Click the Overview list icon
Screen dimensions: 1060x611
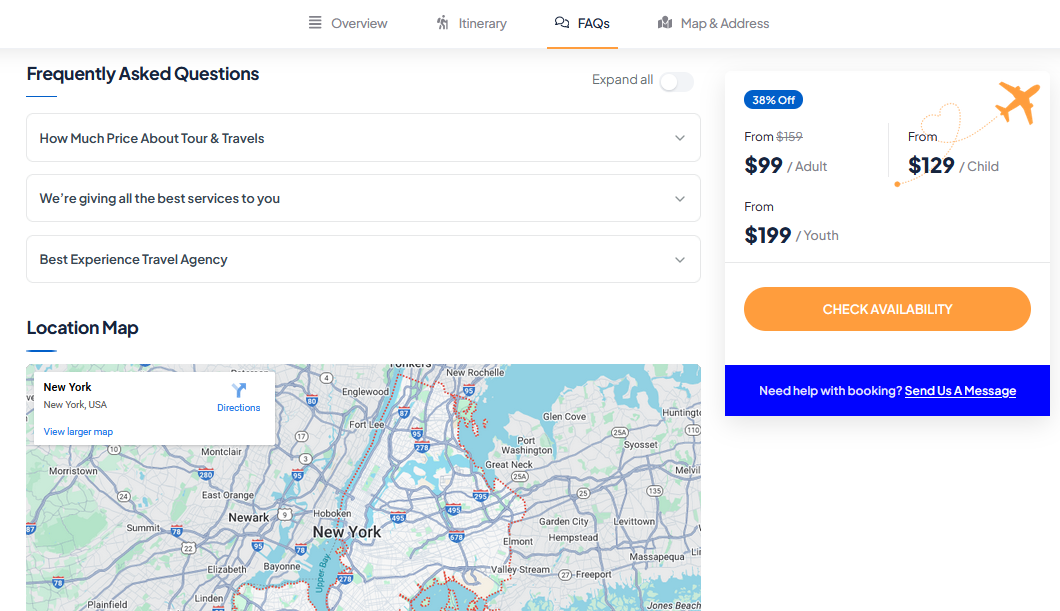tap(315, 23)
